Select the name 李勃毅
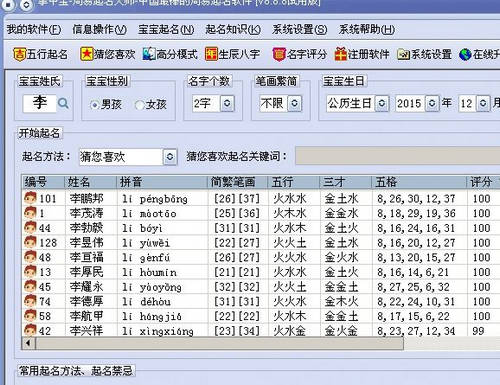Image resolution: width=500 pixels, height=385 pixels. pos(86,228)
